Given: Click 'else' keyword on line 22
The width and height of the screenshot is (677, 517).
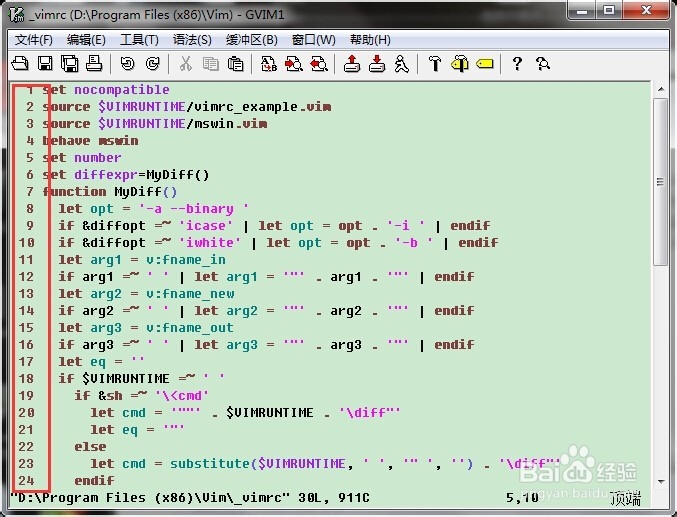Looking at the screenshot, I should click(x=90, y=447).
